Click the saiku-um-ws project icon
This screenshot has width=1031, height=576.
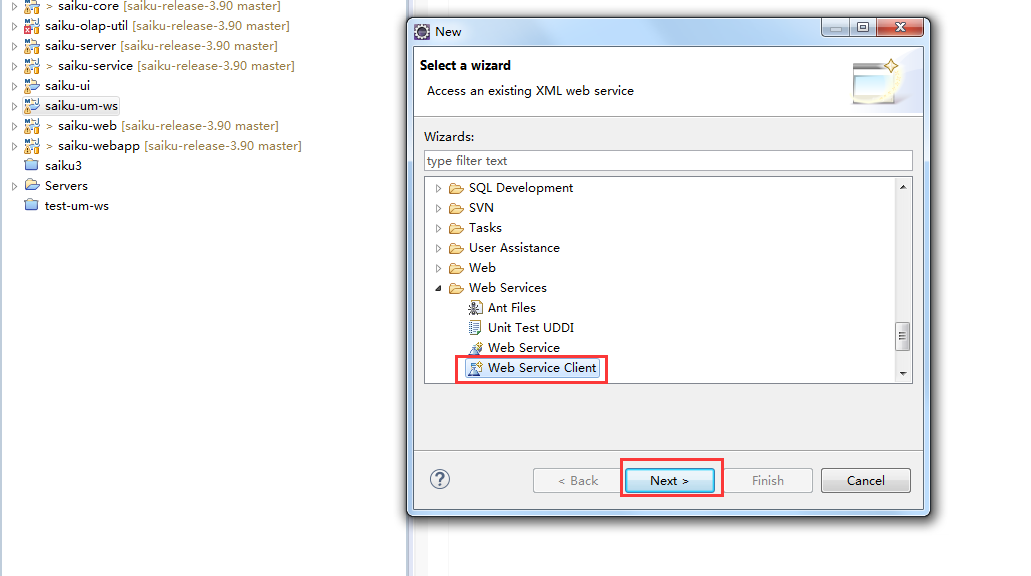coord(31,106)
